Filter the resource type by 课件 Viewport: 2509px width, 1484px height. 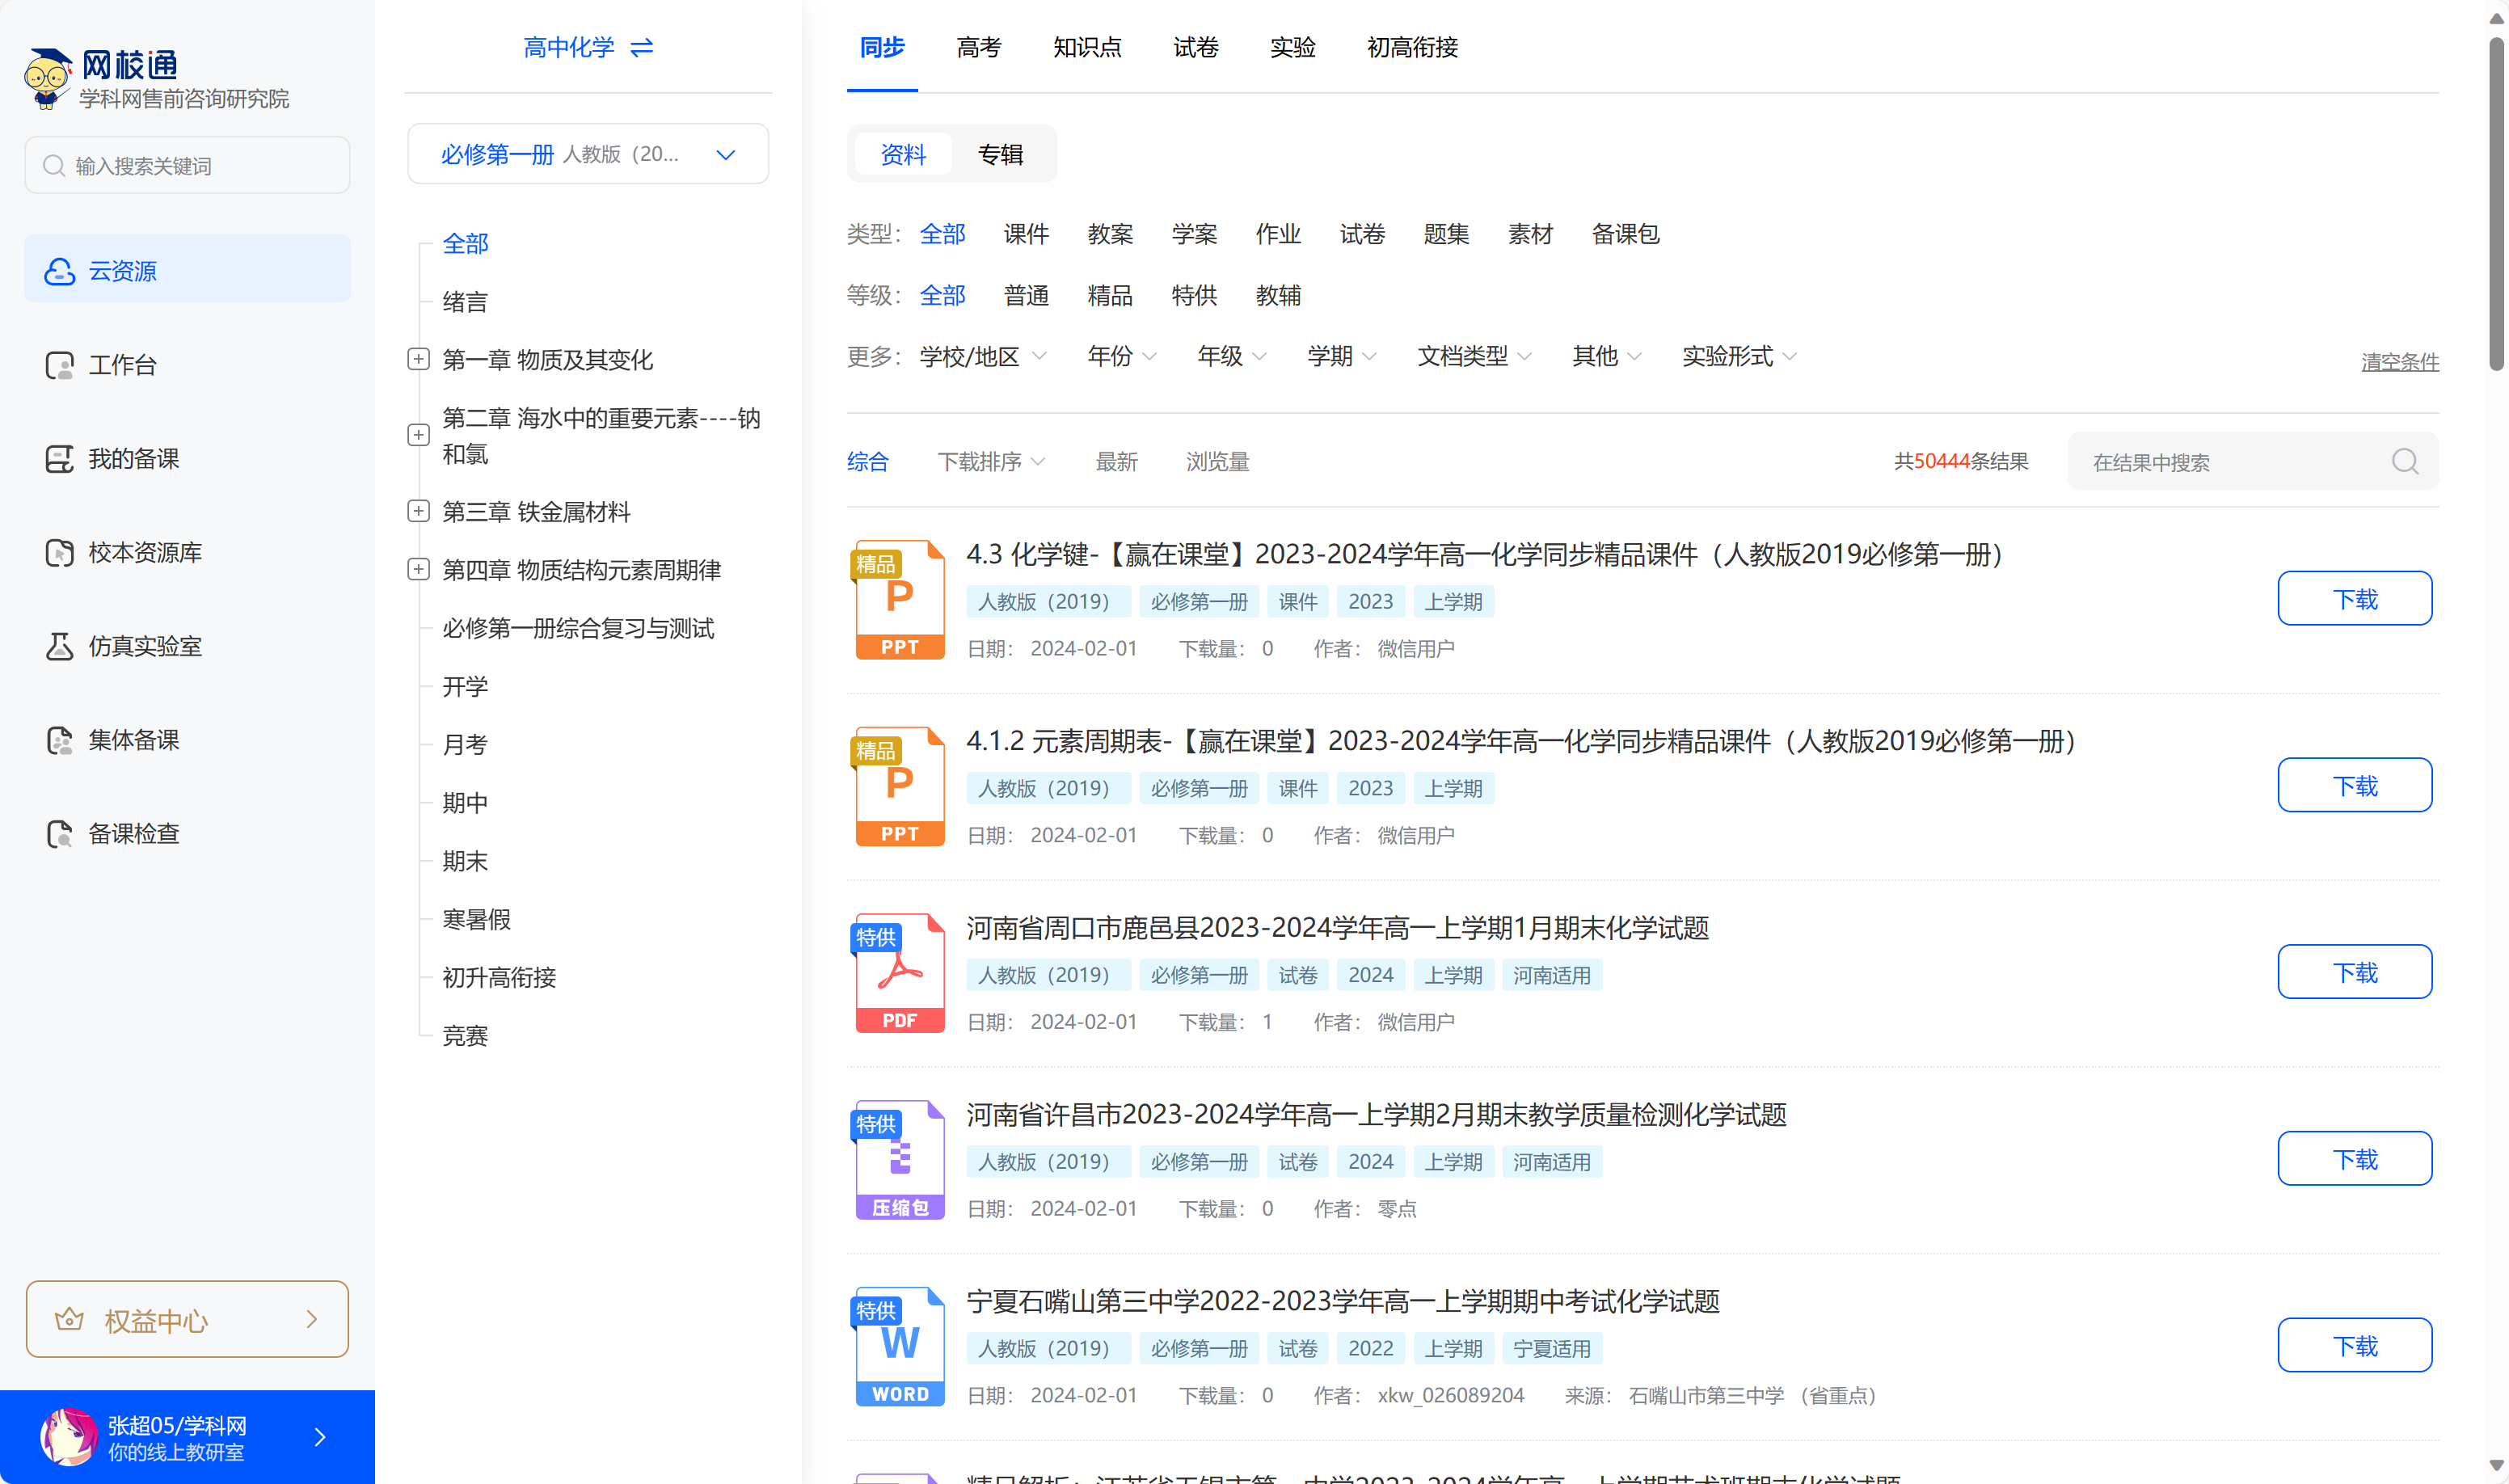point(1025,234)
